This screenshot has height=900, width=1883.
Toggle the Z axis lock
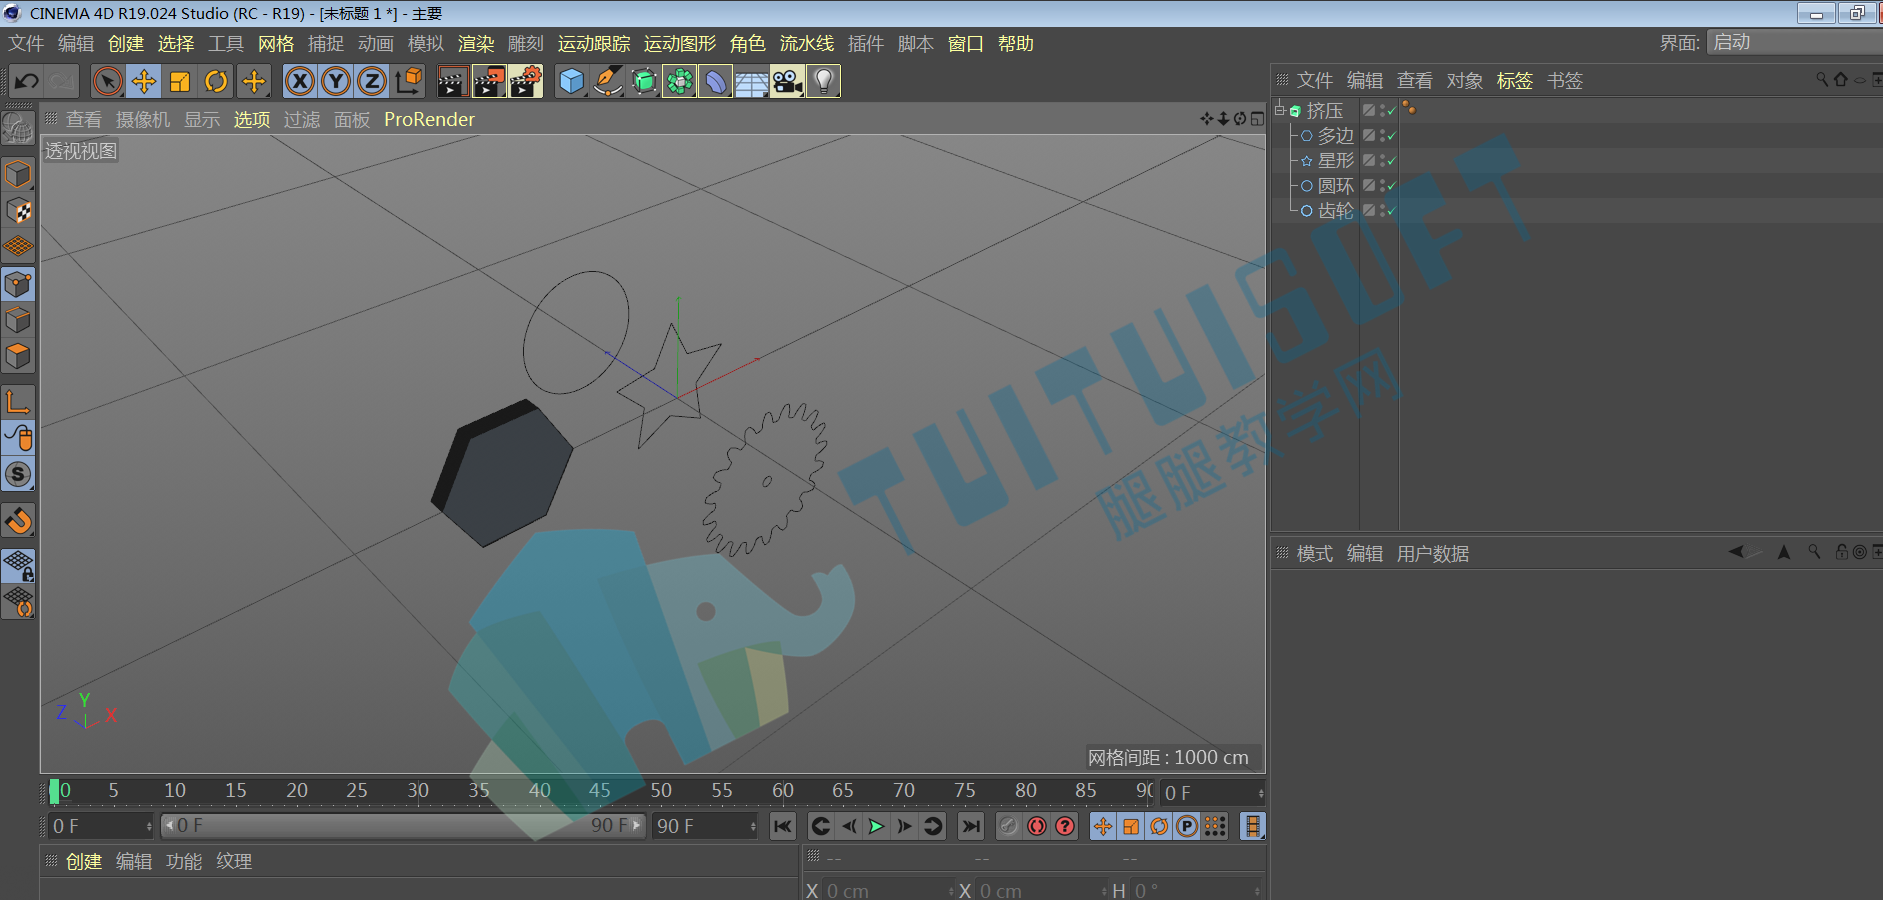(372, 81)
